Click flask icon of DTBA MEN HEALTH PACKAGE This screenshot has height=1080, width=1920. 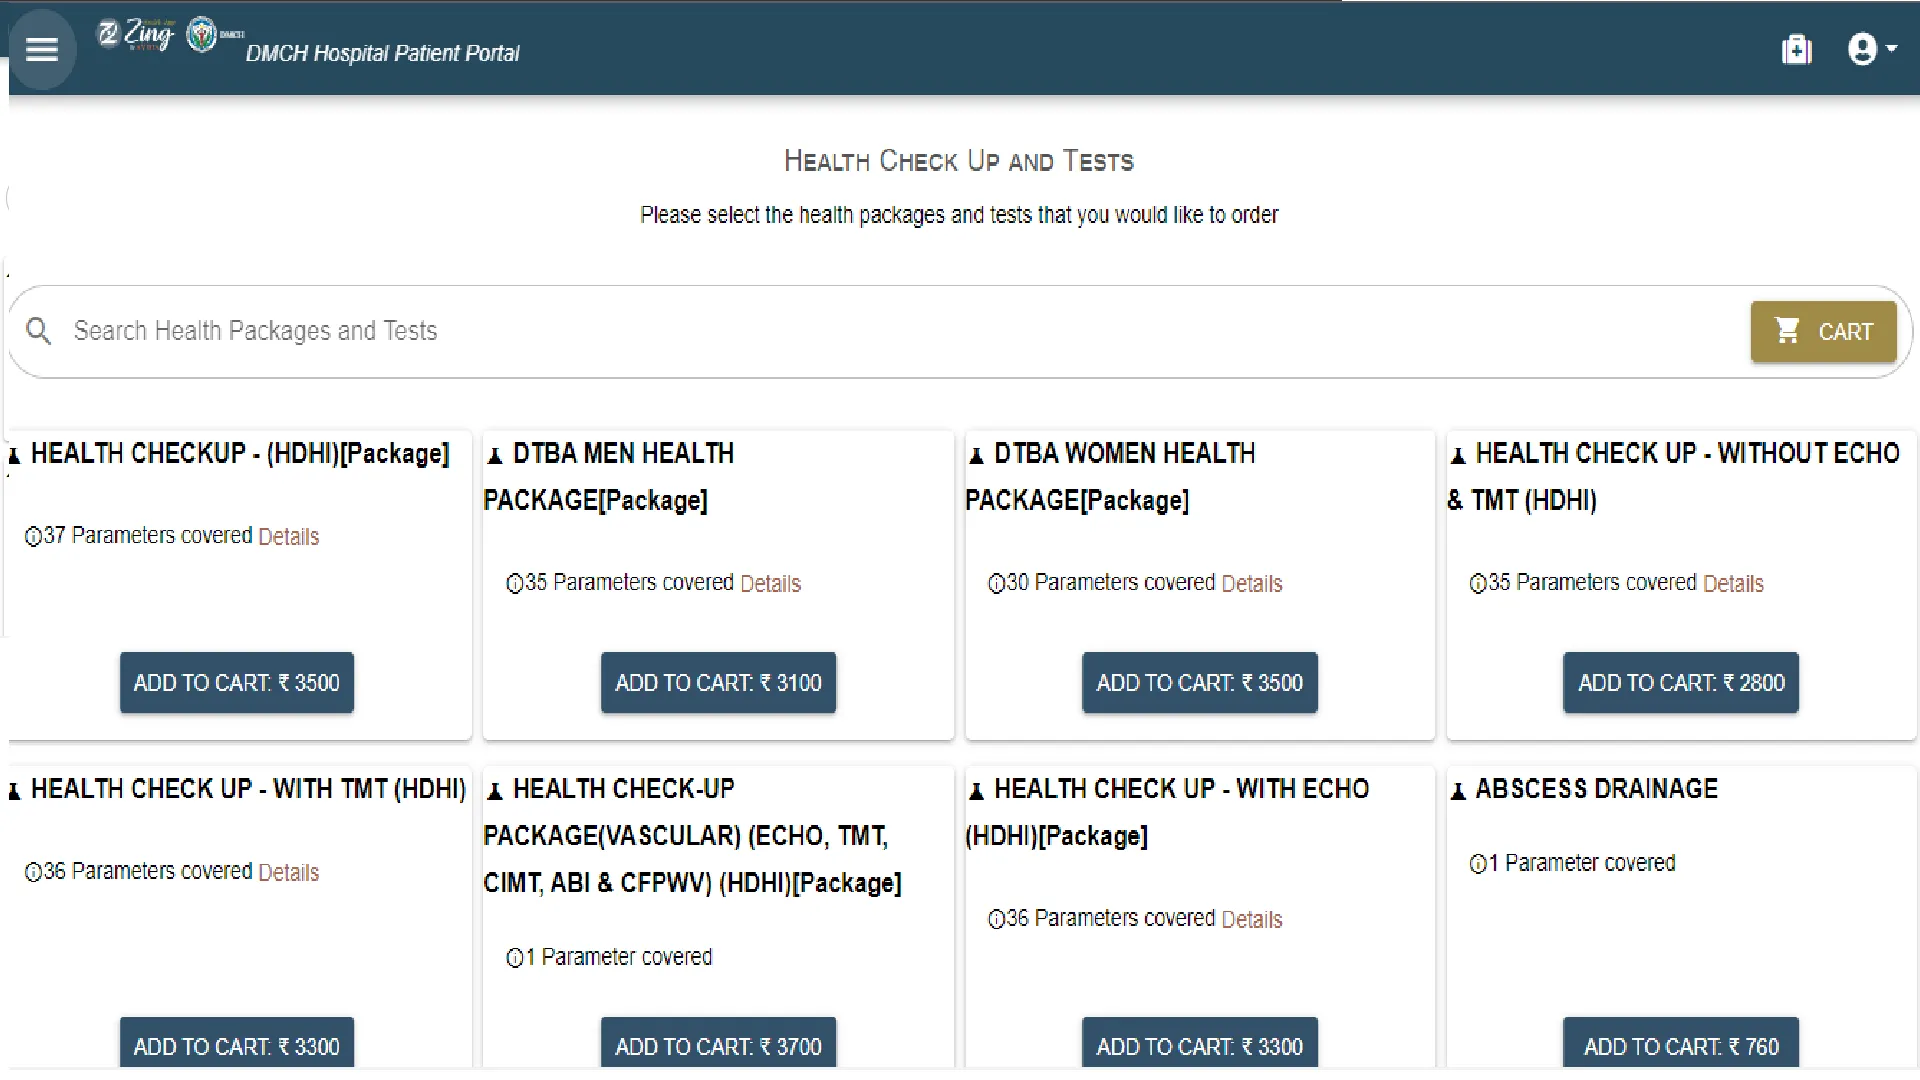[x=495, y=456]
